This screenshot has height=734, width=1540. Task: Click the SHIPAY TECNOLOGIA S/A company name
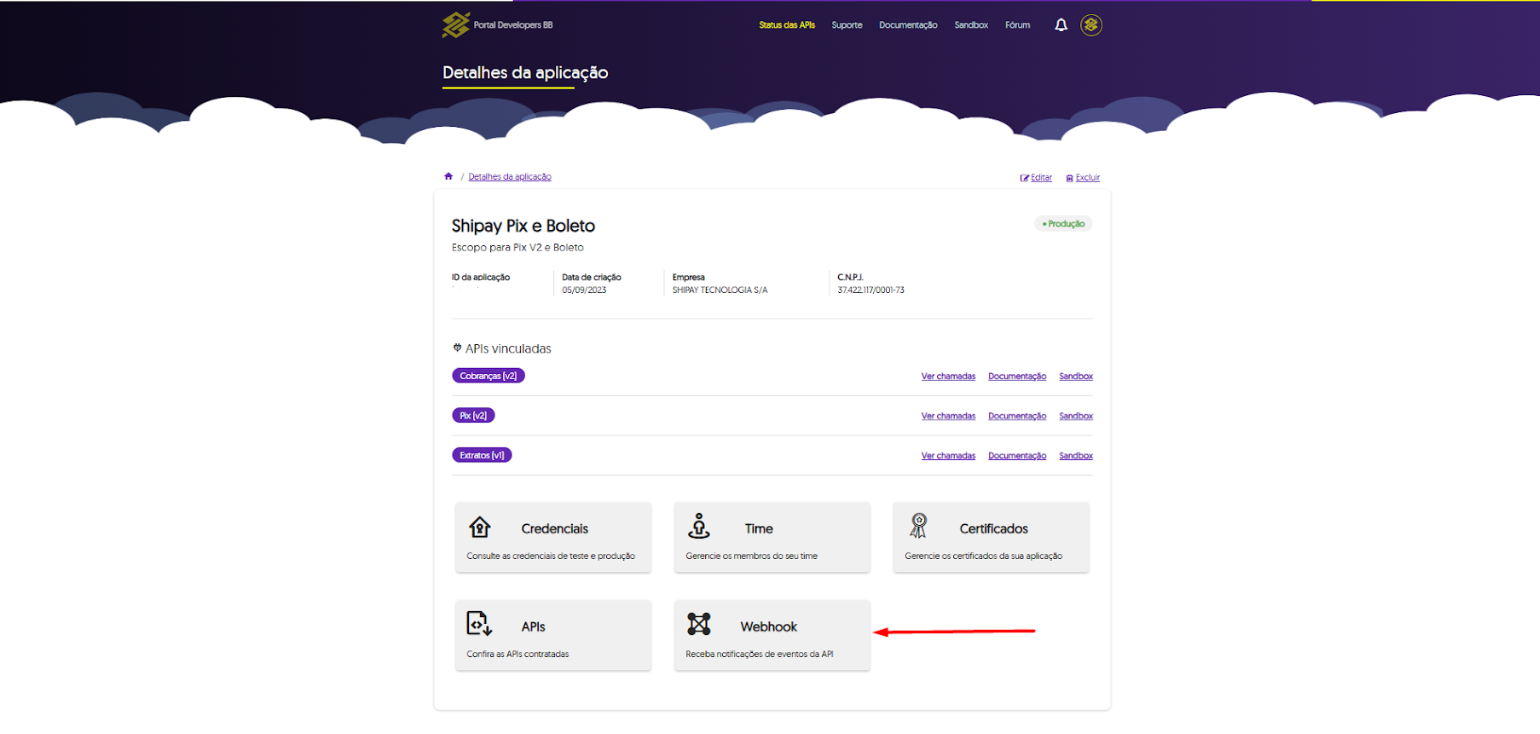click(x=720, y=290)
